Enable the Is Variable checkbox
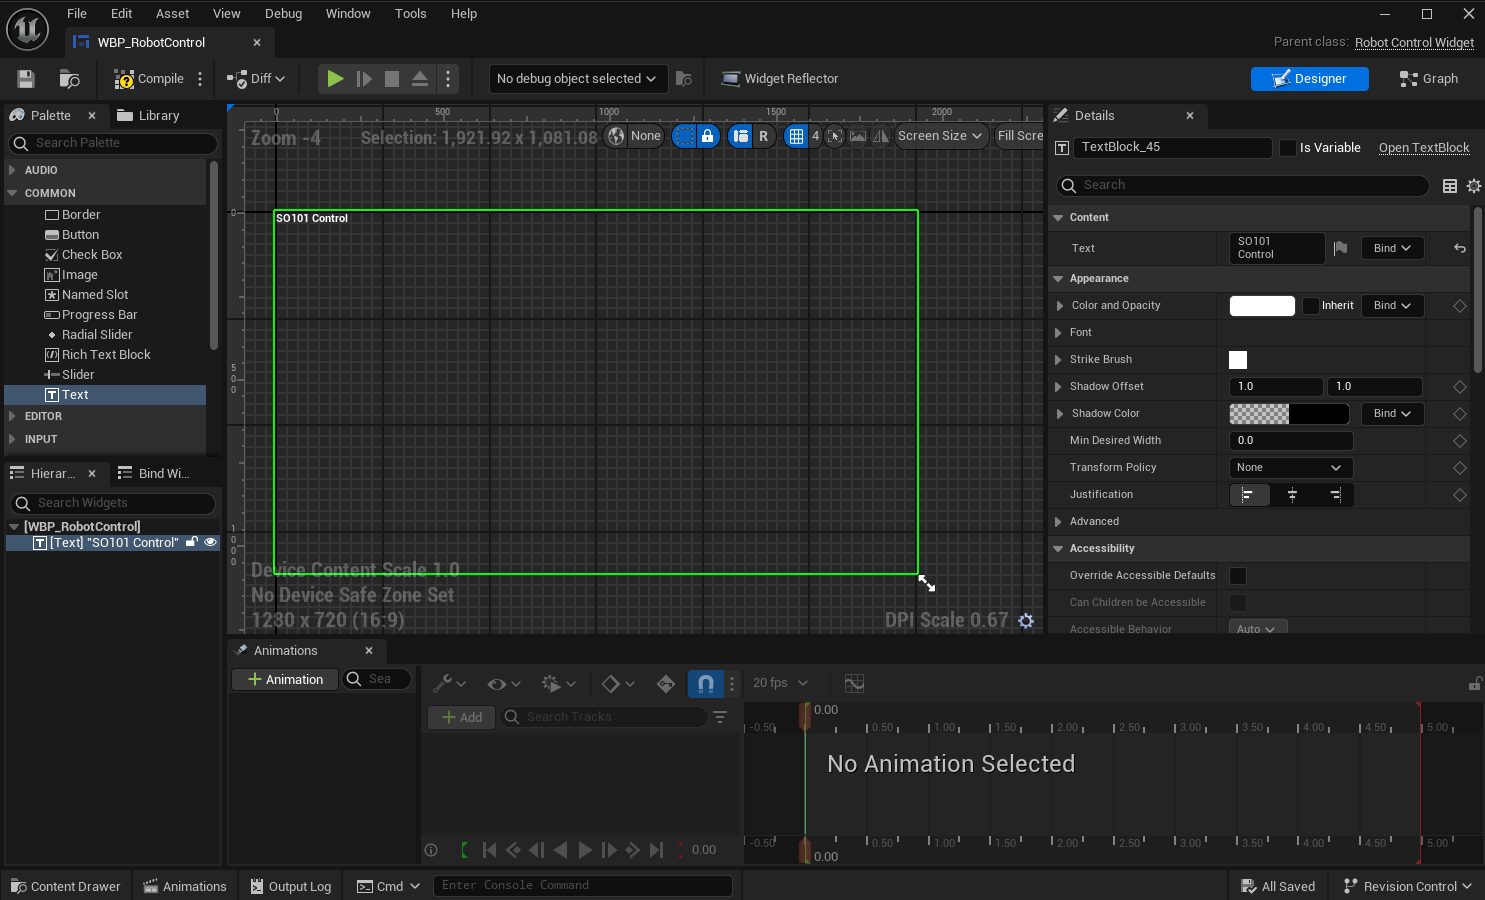Screen dimensions: 1485x900 (1289, 148)
